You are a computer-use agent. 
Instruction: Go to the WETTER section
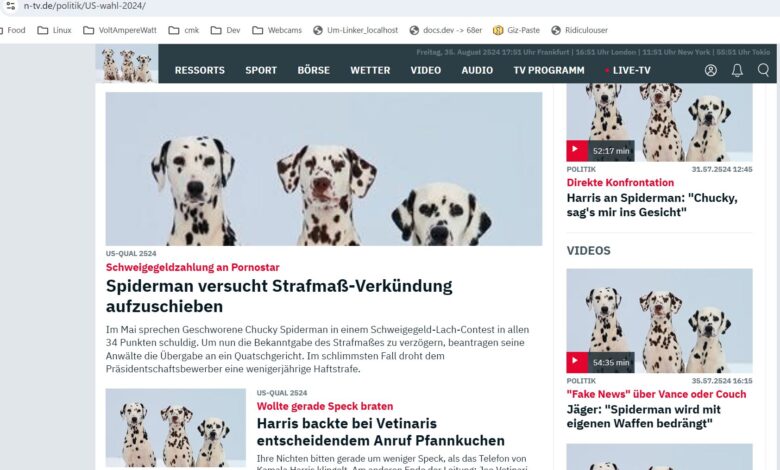[x=370, y=71]
